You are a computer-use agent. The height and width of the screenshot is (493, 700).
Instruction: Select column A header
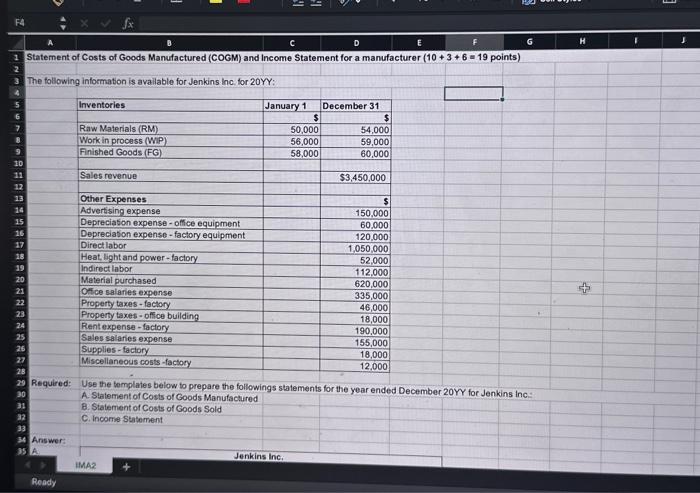click(50, 43)
